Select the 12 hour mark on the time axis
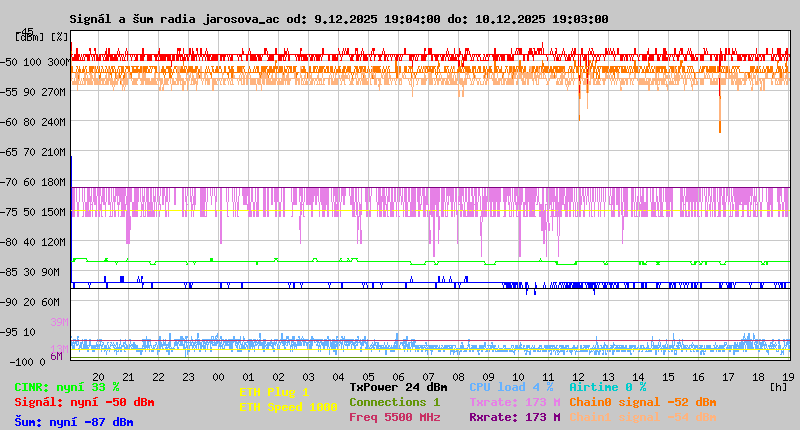Viewport: 800px width, 430px height. pos(578,376)
